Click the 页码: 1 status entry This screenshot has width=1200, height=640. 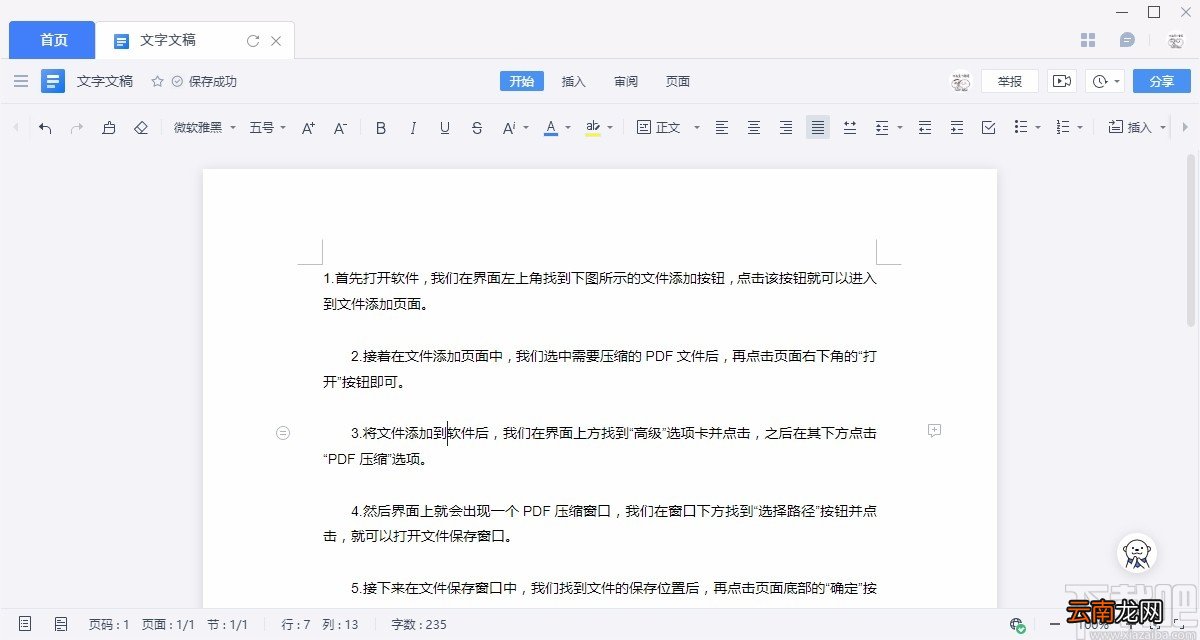(x=109, y=624)
